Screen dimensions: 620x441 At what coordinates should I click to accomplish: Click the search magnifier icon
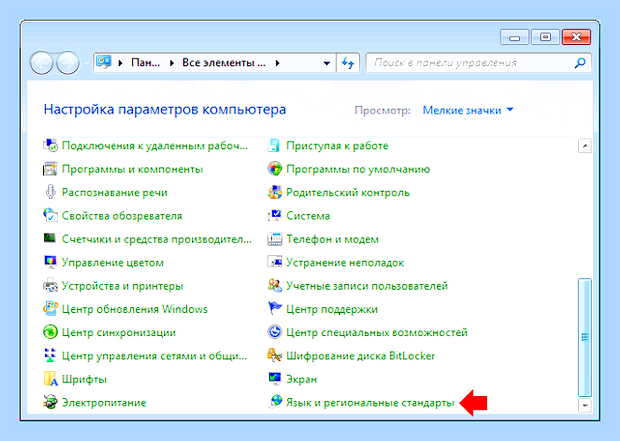click(580, 62)
